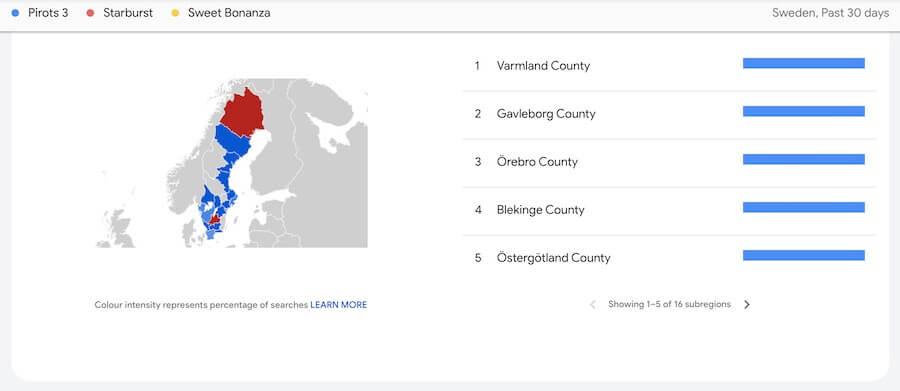Open the LEARN MORE link

[339, 305]
